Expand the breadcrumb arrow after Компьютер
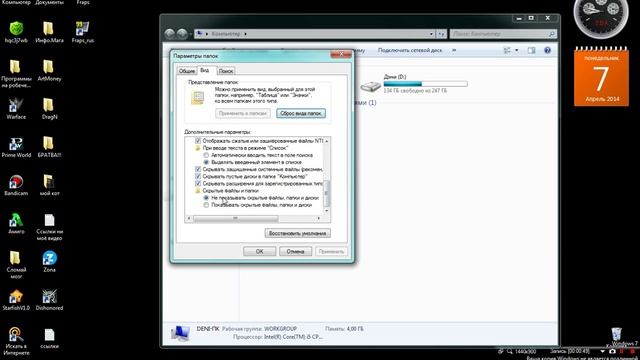Viewport: 640px width, 360px height. [x=245, y=34]
